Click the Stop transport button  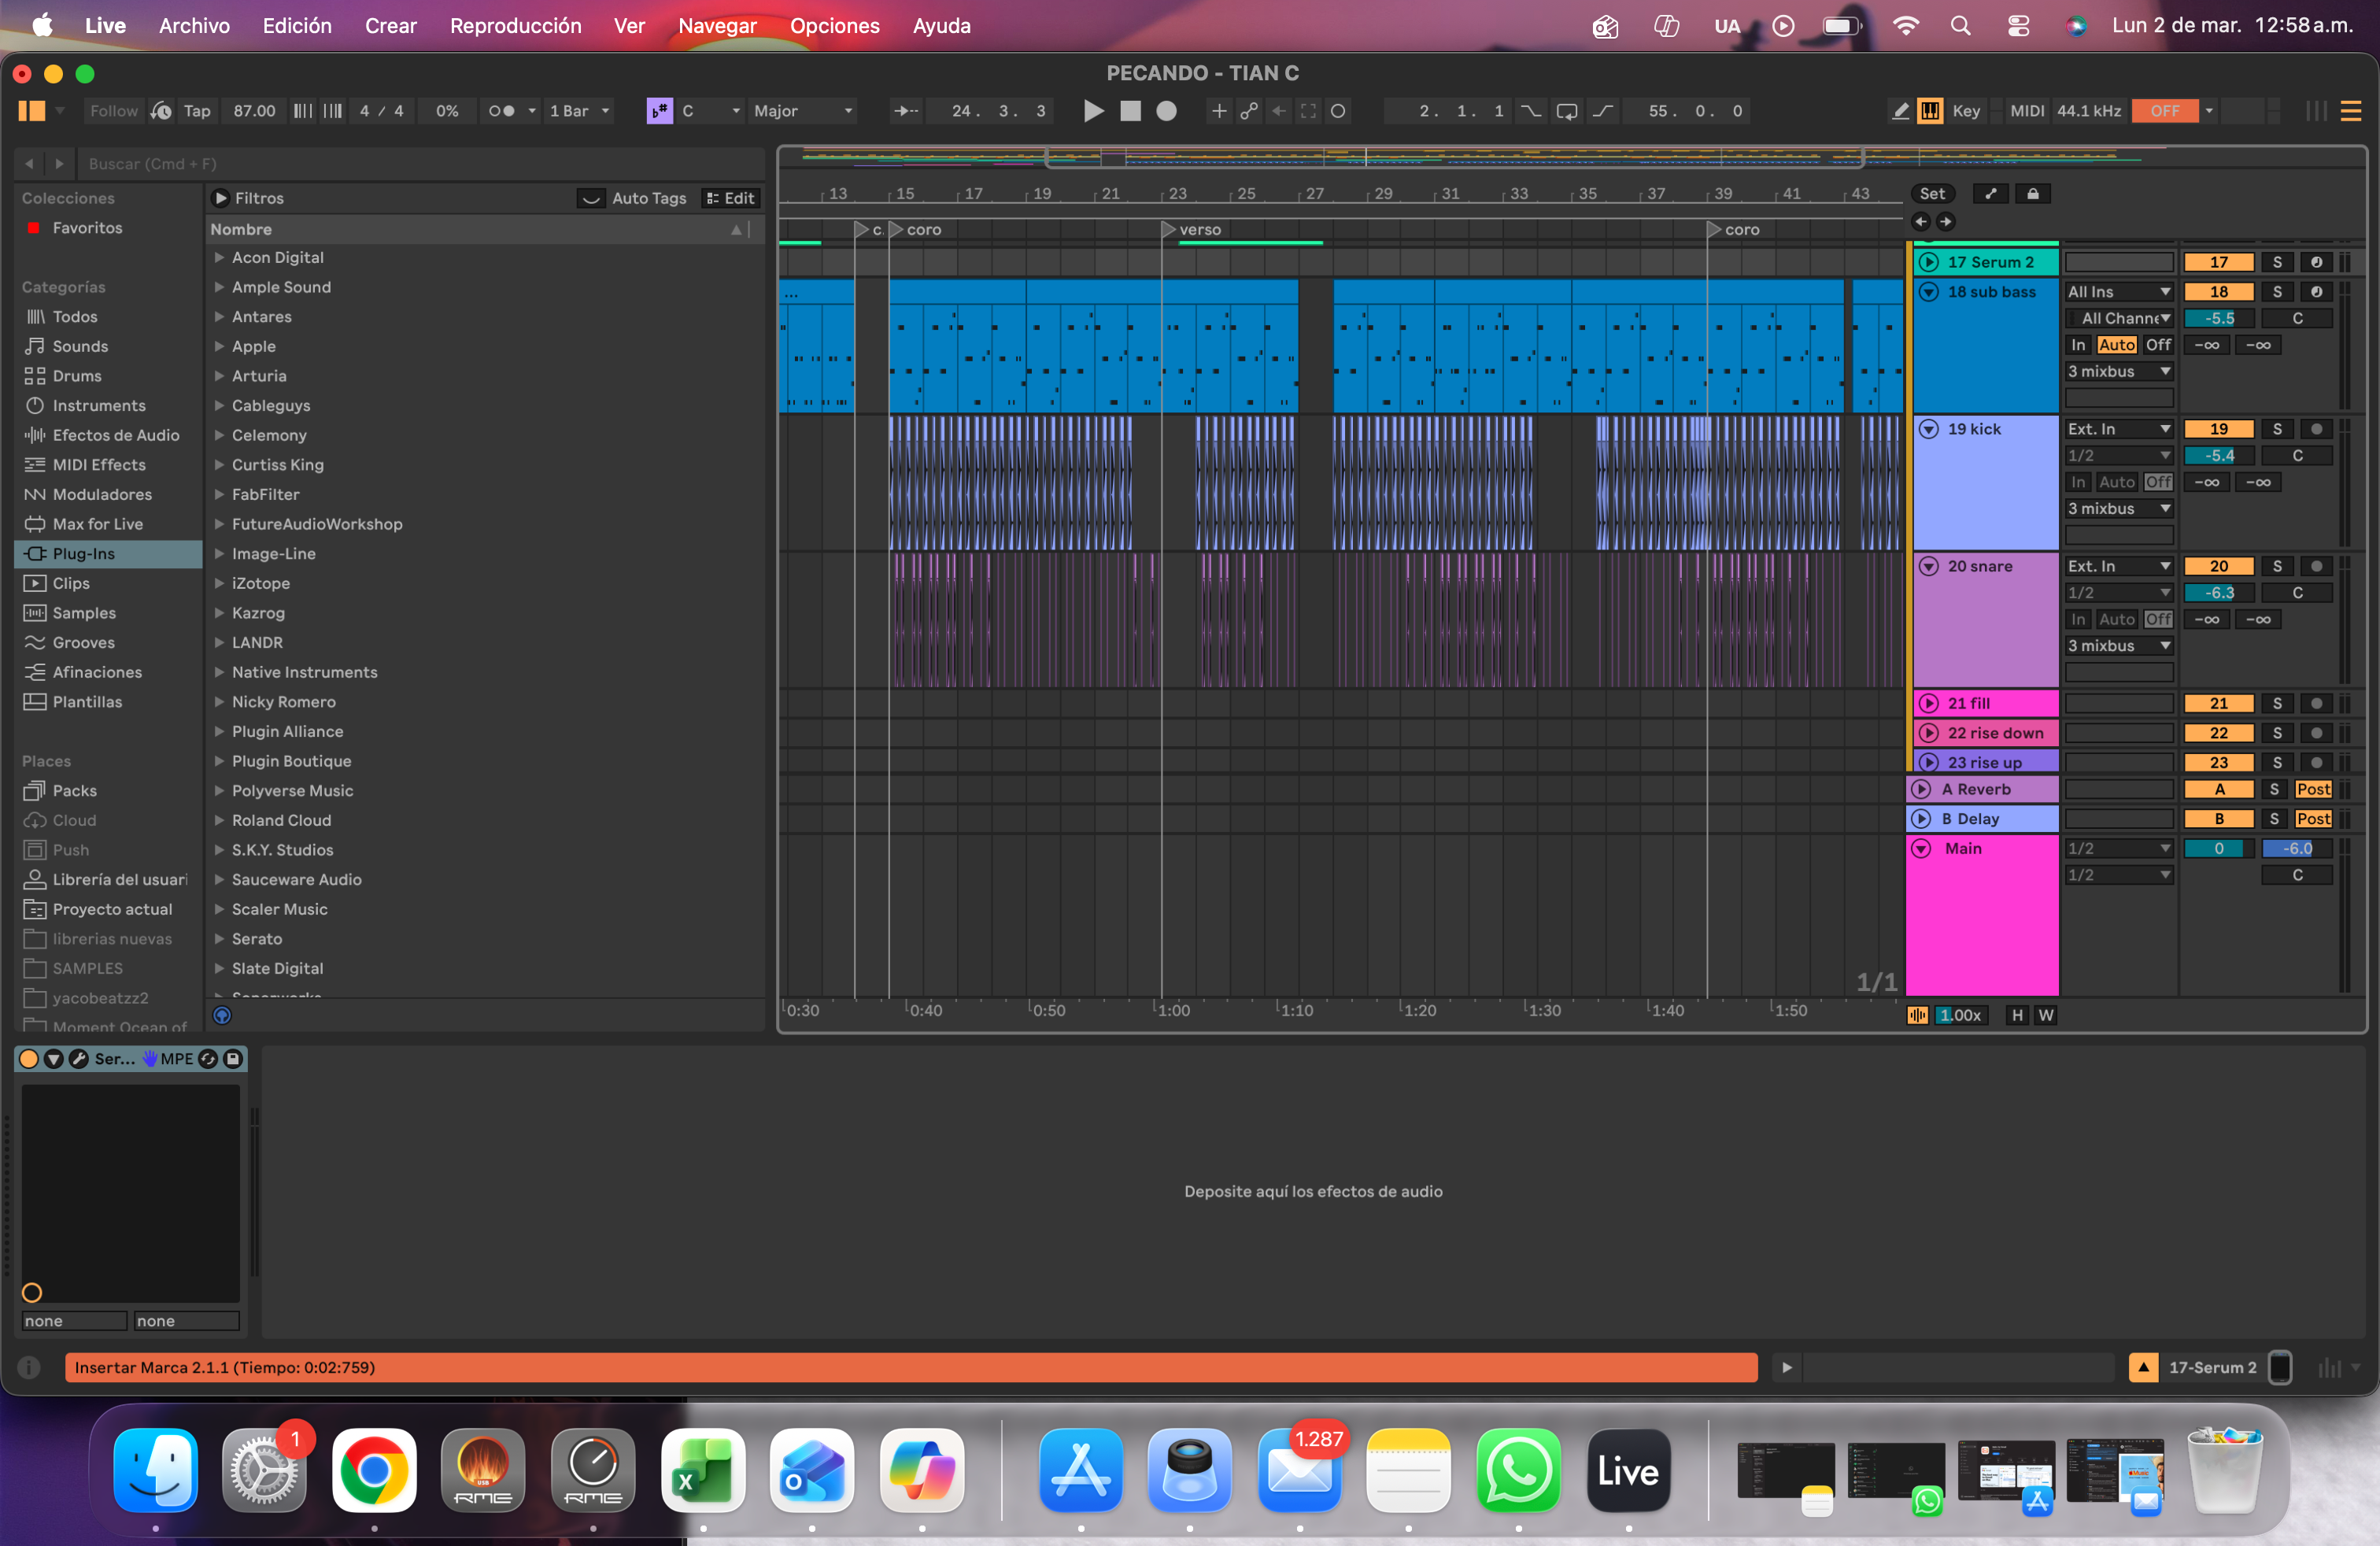[x=1130, y=111]
